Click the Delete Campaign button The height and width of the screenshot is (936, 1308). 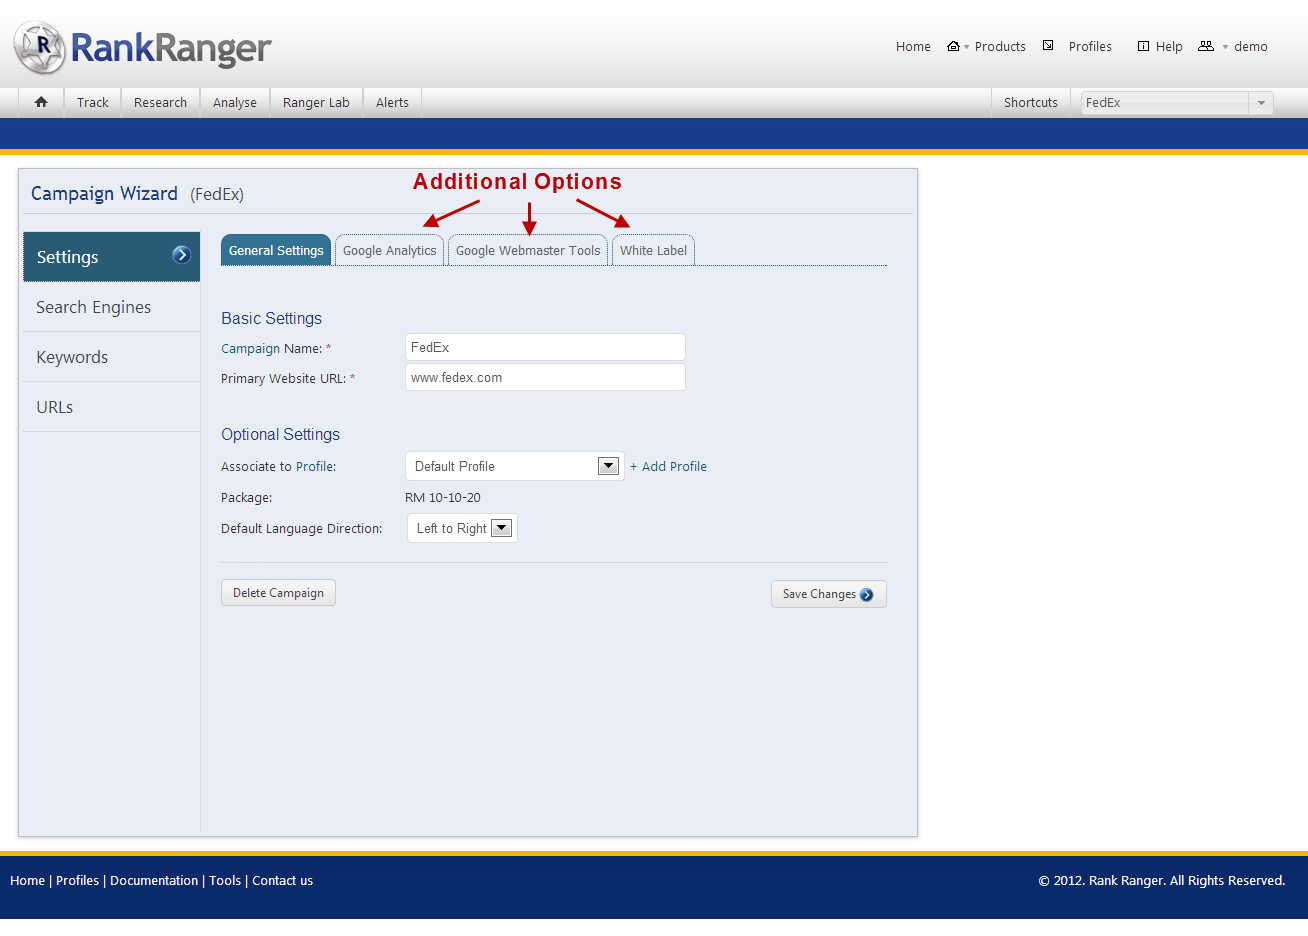pos(278,593)
